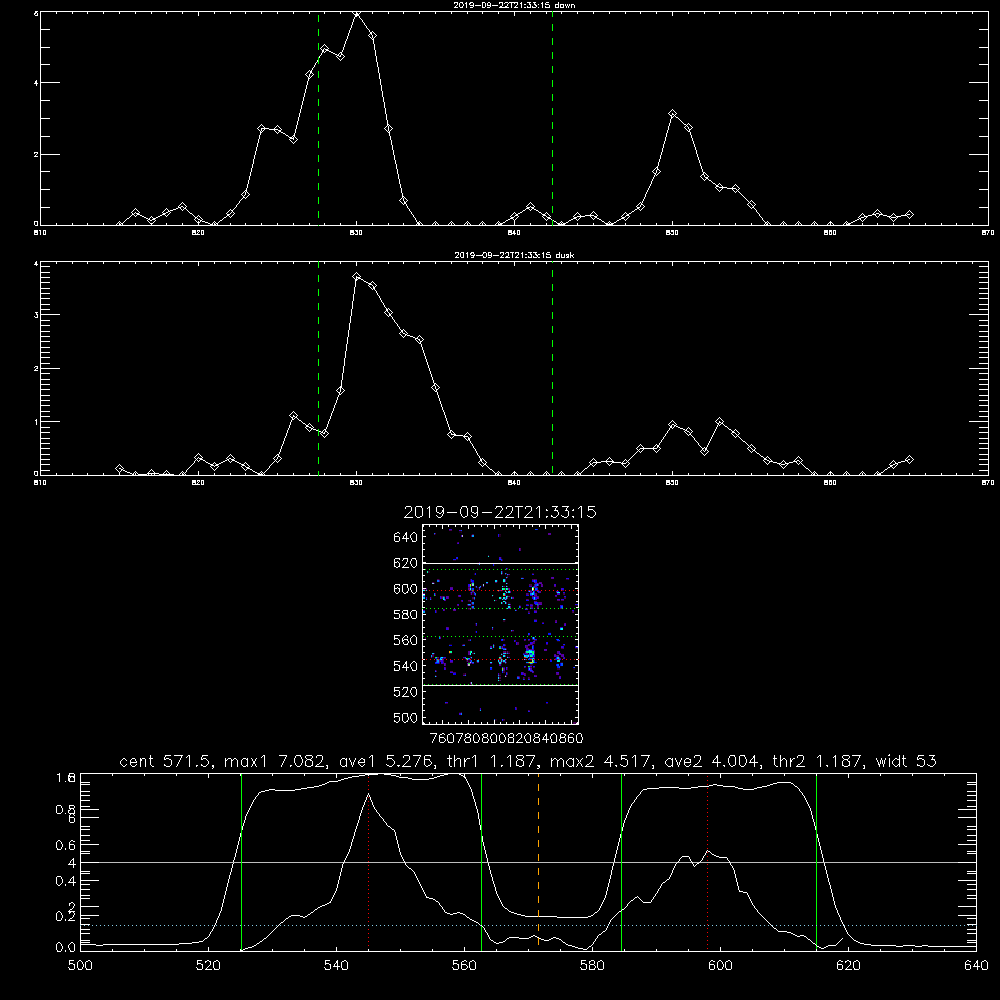
Task: Click the 'max2 4.517' value
Action: [601, 761]
